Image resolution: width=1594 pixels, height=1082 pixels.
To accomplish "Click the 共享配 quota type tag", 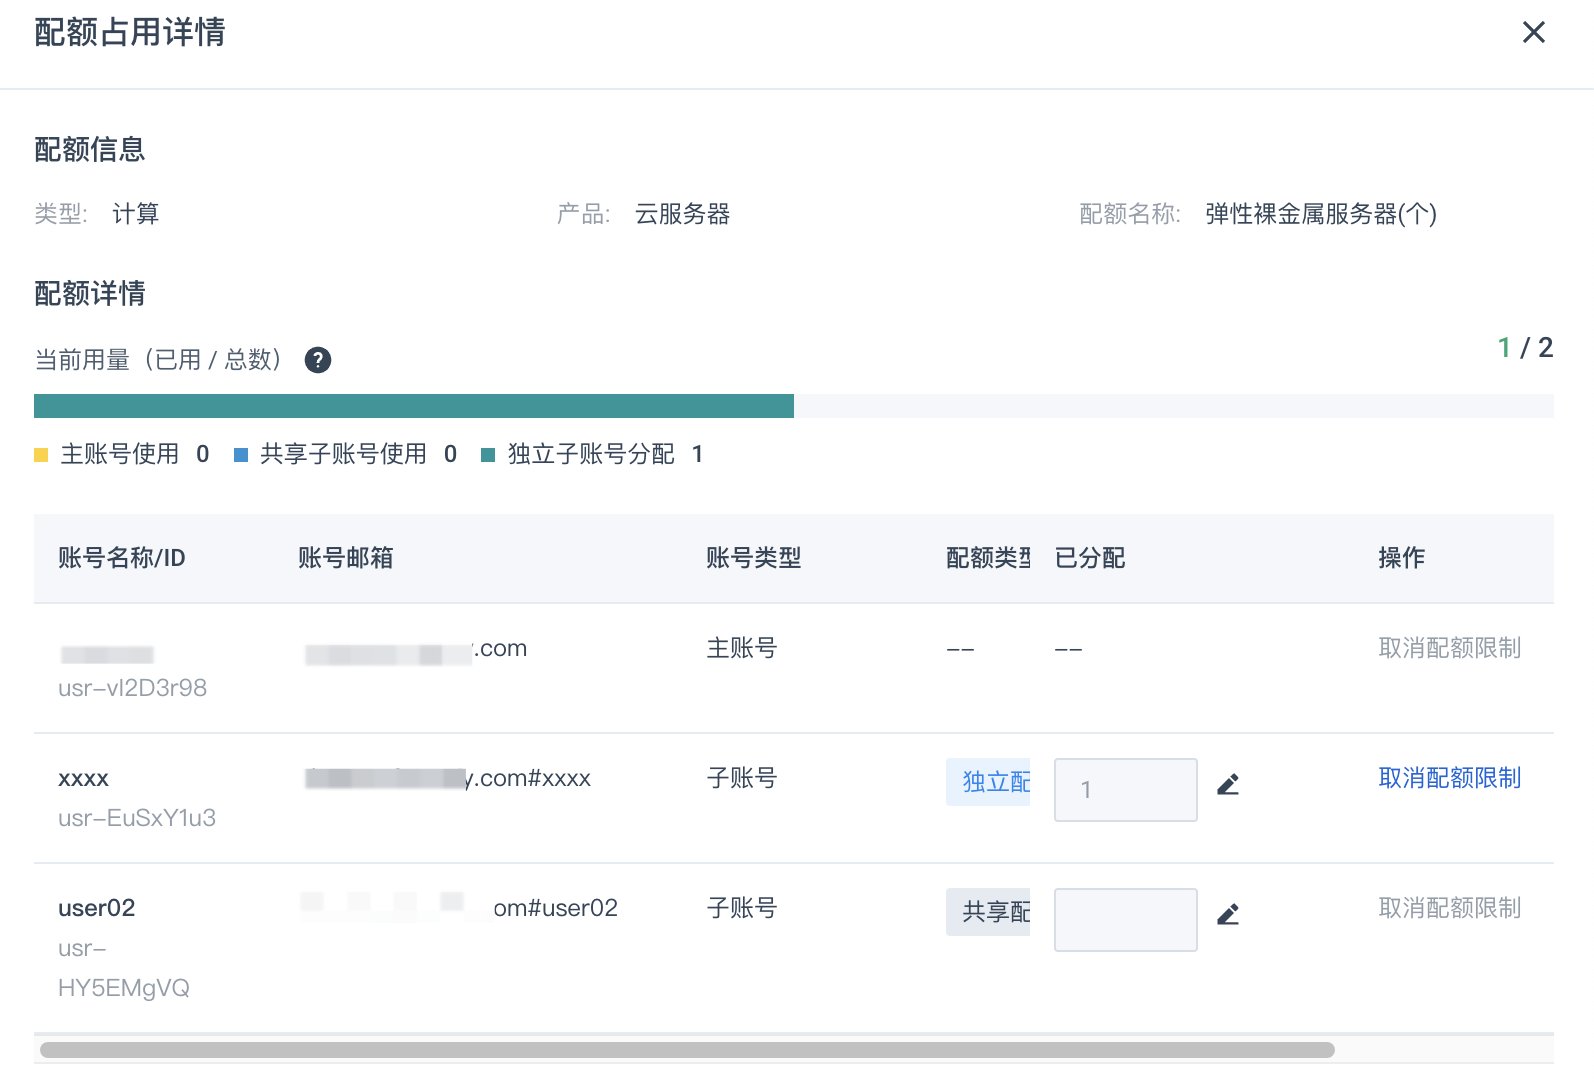I will coord(988,912).
